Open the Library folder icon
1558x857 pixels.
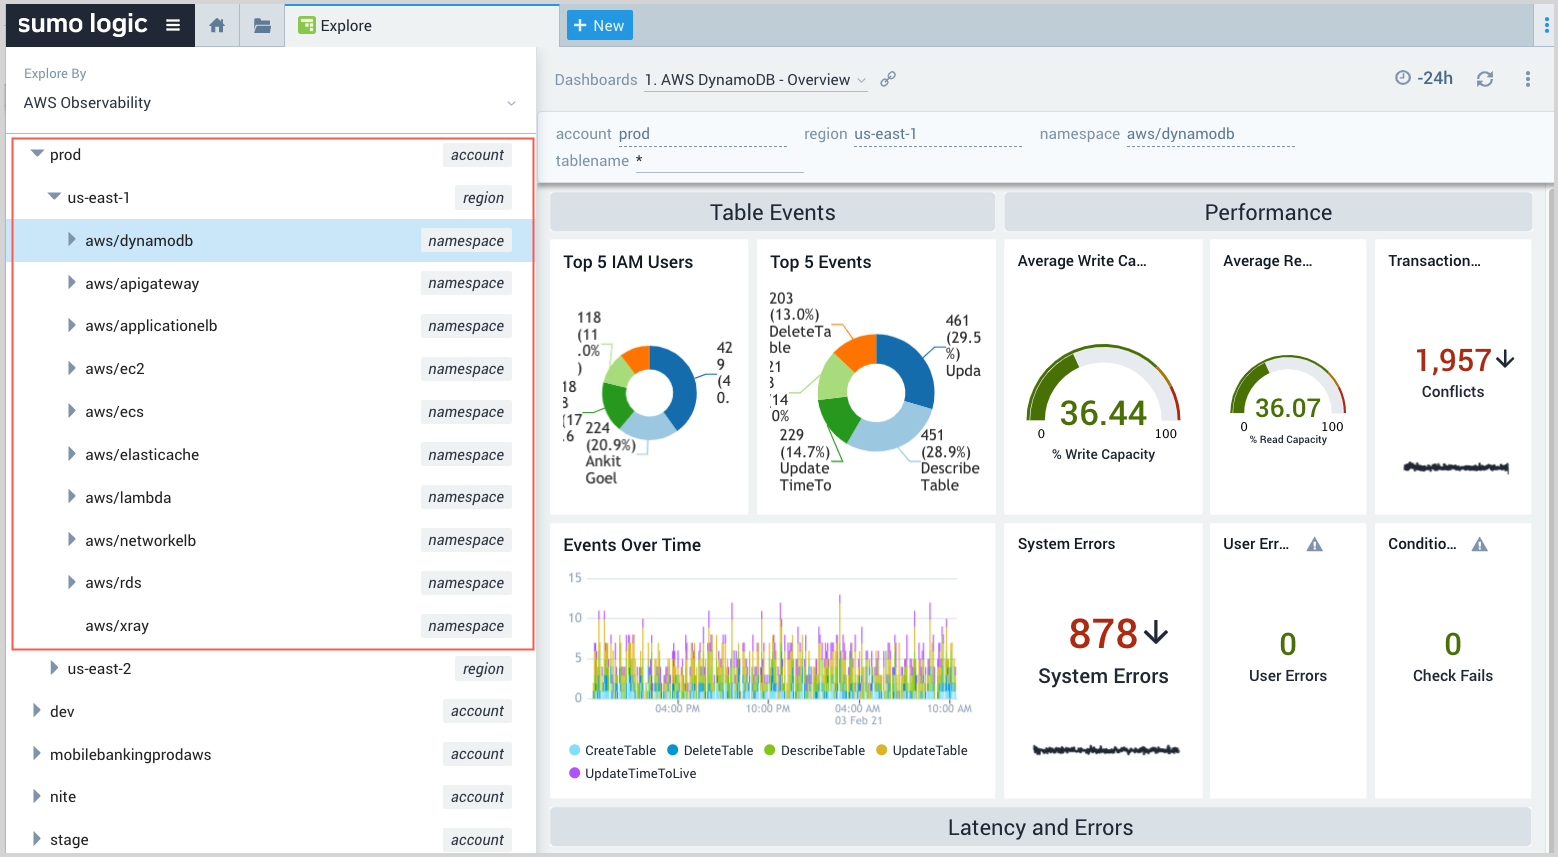262,26
